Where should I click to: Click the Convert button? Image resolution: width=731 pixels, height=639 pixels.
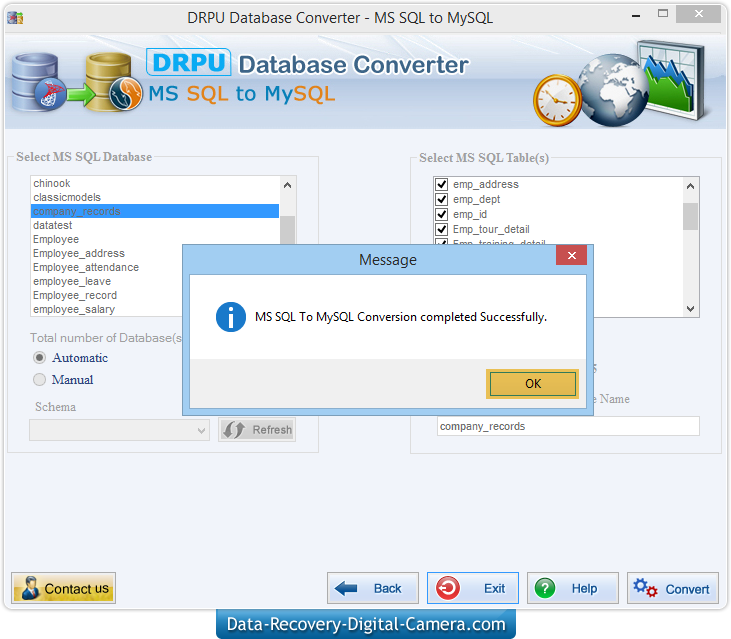click(x=672, y=588)
